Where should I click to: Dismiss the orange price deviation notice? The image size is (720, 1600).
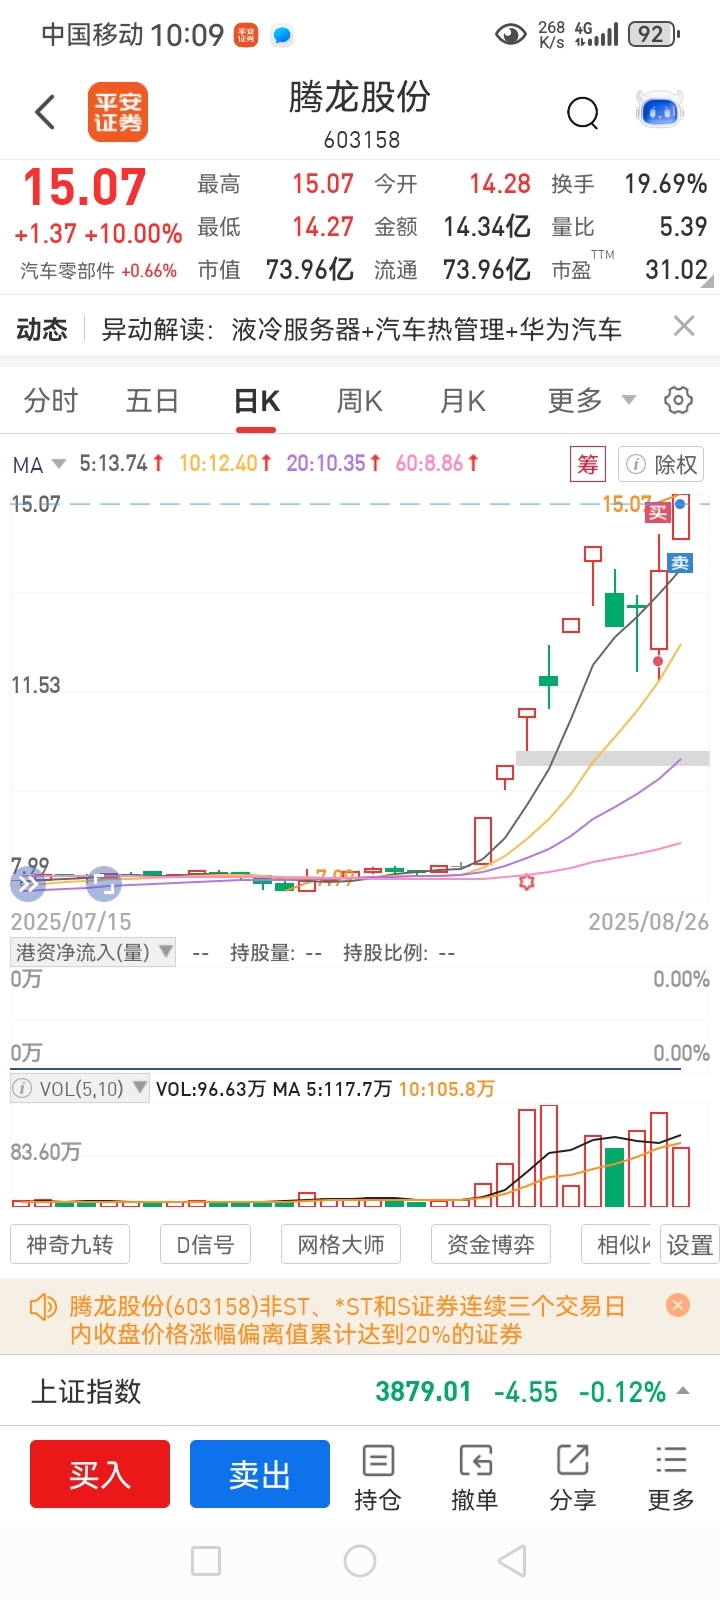(x=678, y=1305)
